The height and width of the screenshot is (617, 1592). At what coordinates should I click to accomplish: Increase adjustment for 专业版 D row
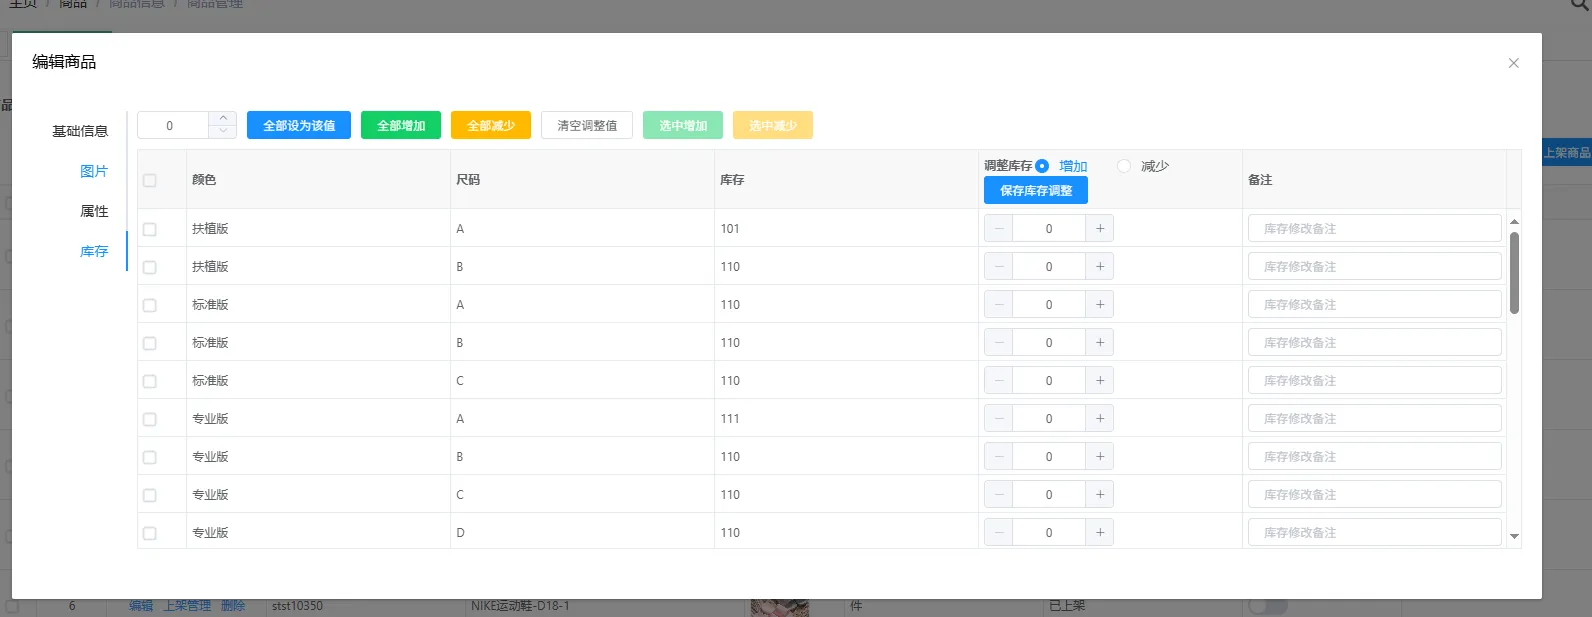1099,533
